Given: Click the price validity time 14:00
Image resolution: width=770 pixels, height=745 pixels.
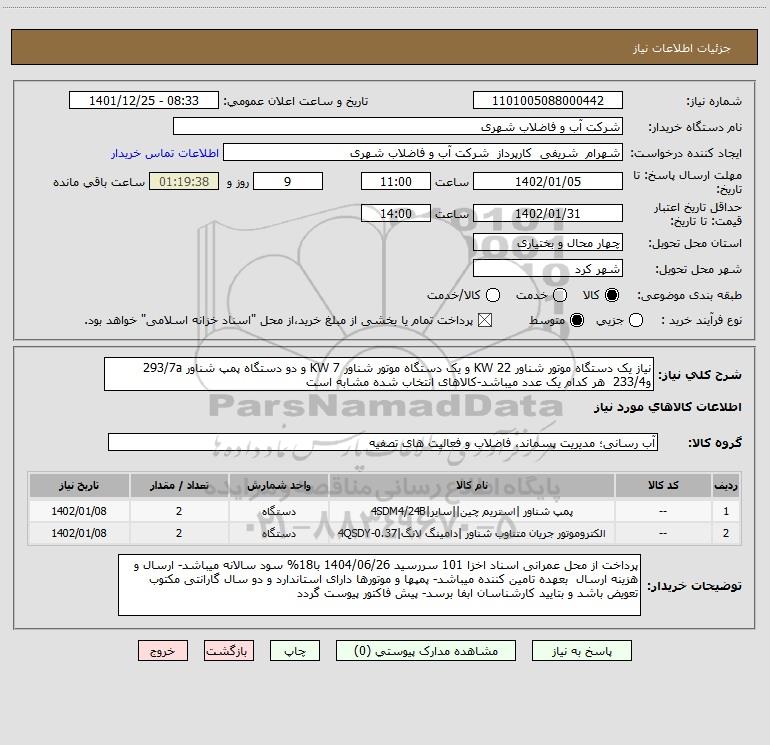Looking at the screenshot, I should pos(396,213).
